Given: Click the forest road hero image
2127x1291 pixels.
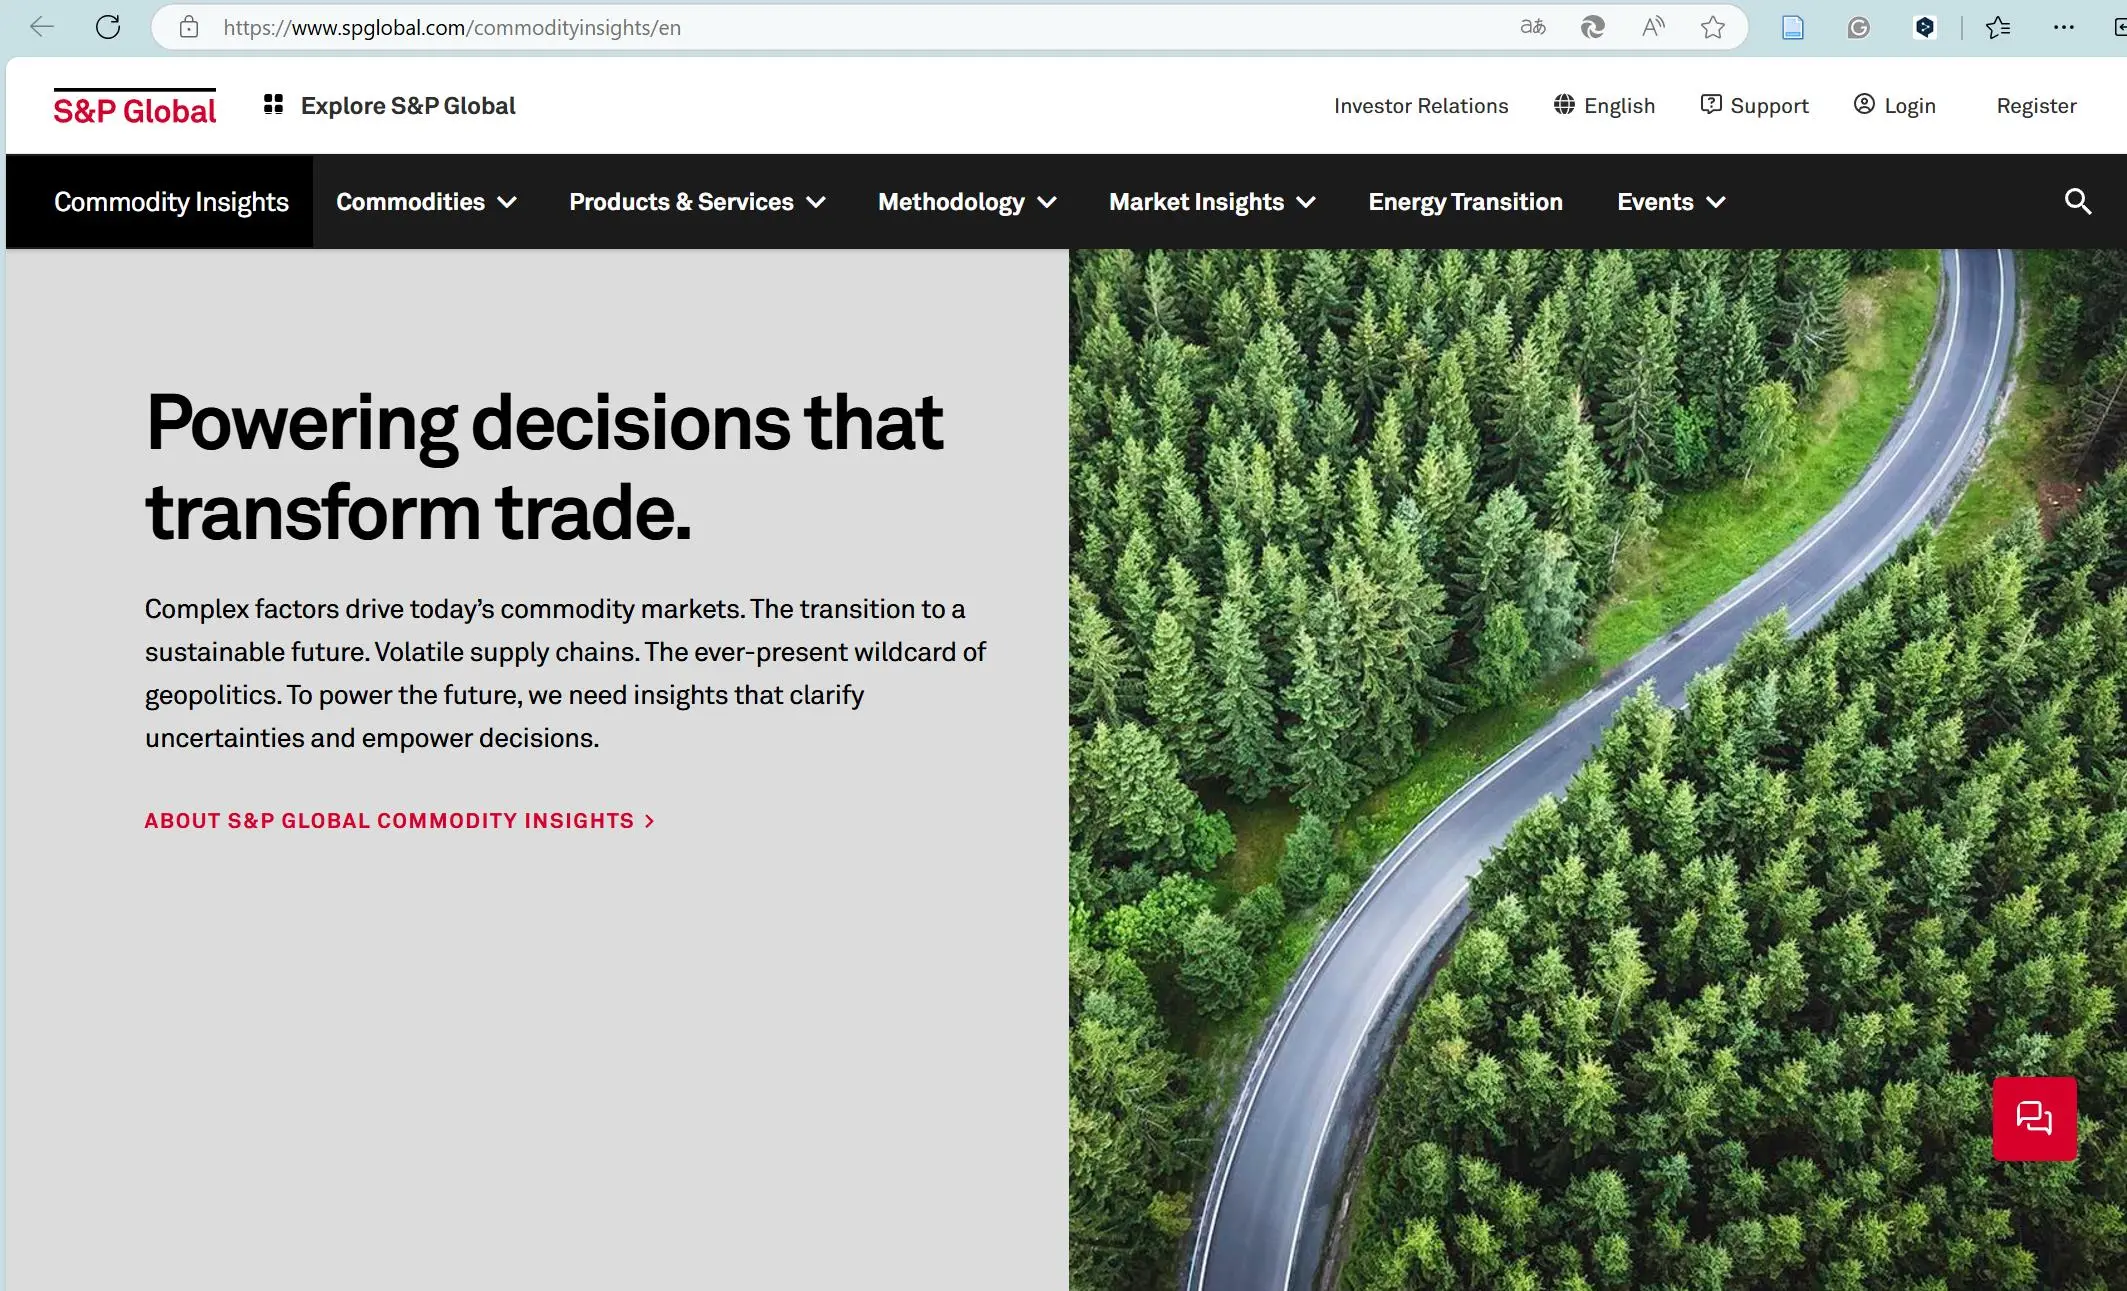Looking at the screenshot, I should [1597, 770].
